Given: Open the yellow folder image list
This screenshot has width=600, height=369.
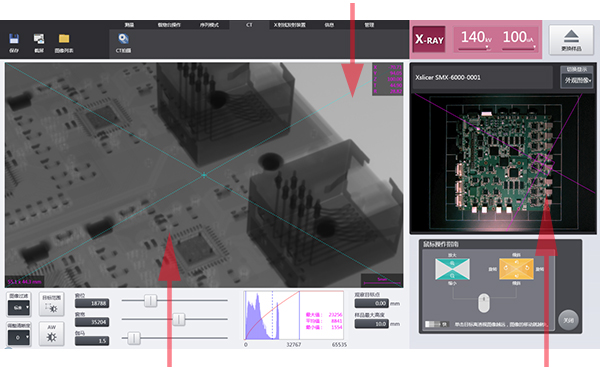Looking at the screenshot, I should (x=64, y=39).
